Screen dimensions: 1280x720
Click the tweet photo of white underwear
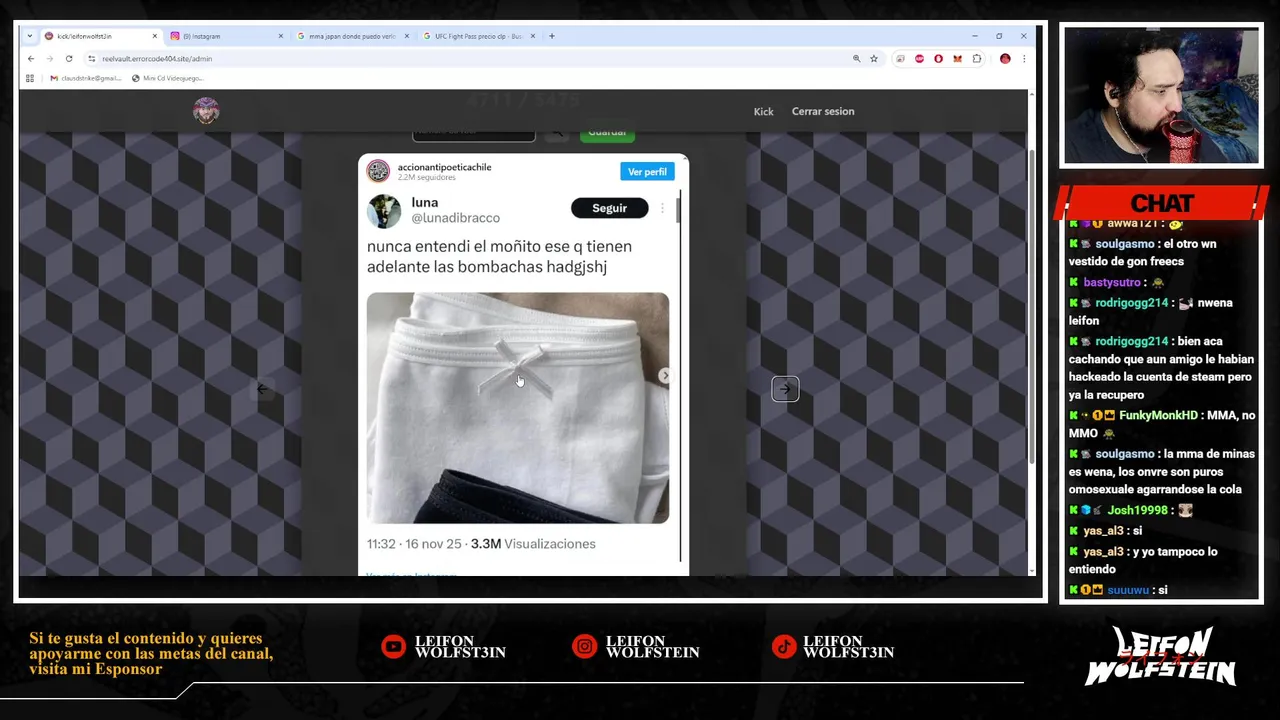click(x=518, y=408)
